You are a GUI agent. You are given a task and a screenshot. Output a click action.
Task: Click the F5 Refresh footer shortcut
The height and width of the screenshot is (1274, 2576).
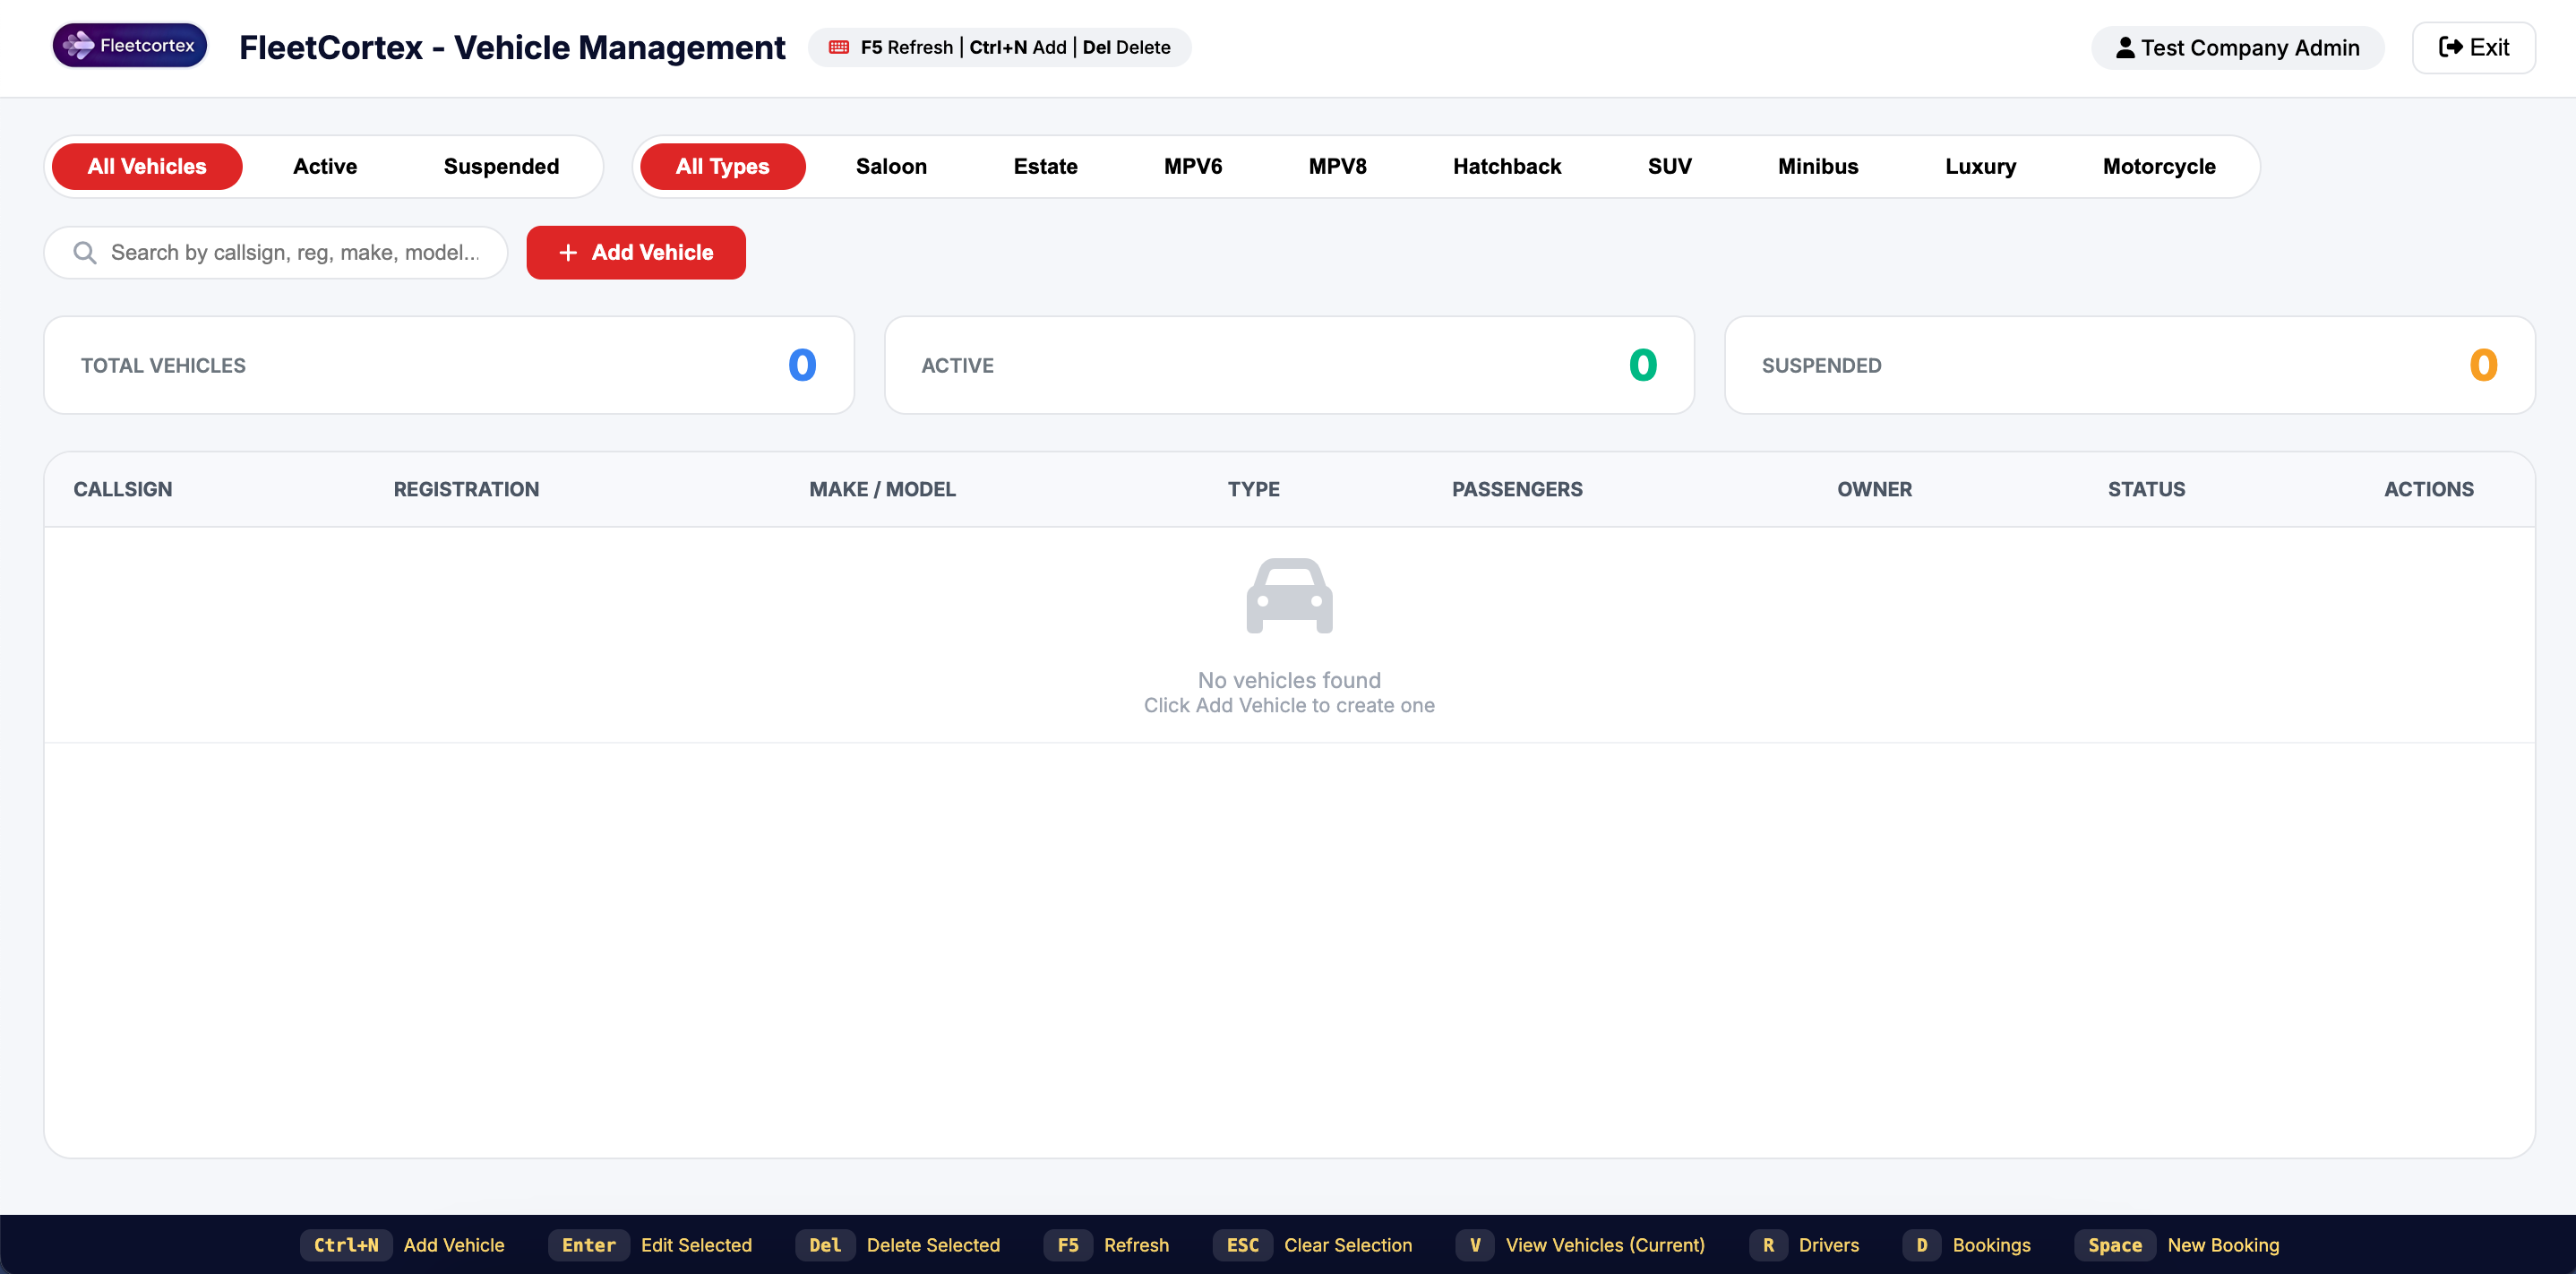pyautogui.click(x=1107, y=1245)
